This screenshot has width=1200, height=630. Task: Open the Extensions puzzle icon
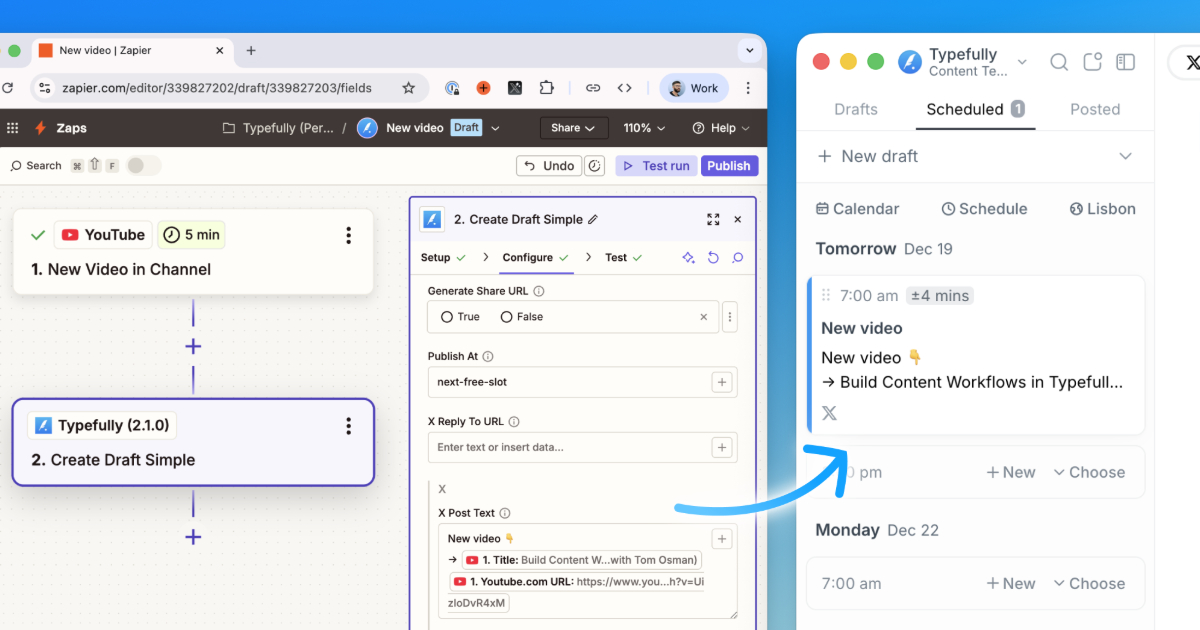pos(546,88)
